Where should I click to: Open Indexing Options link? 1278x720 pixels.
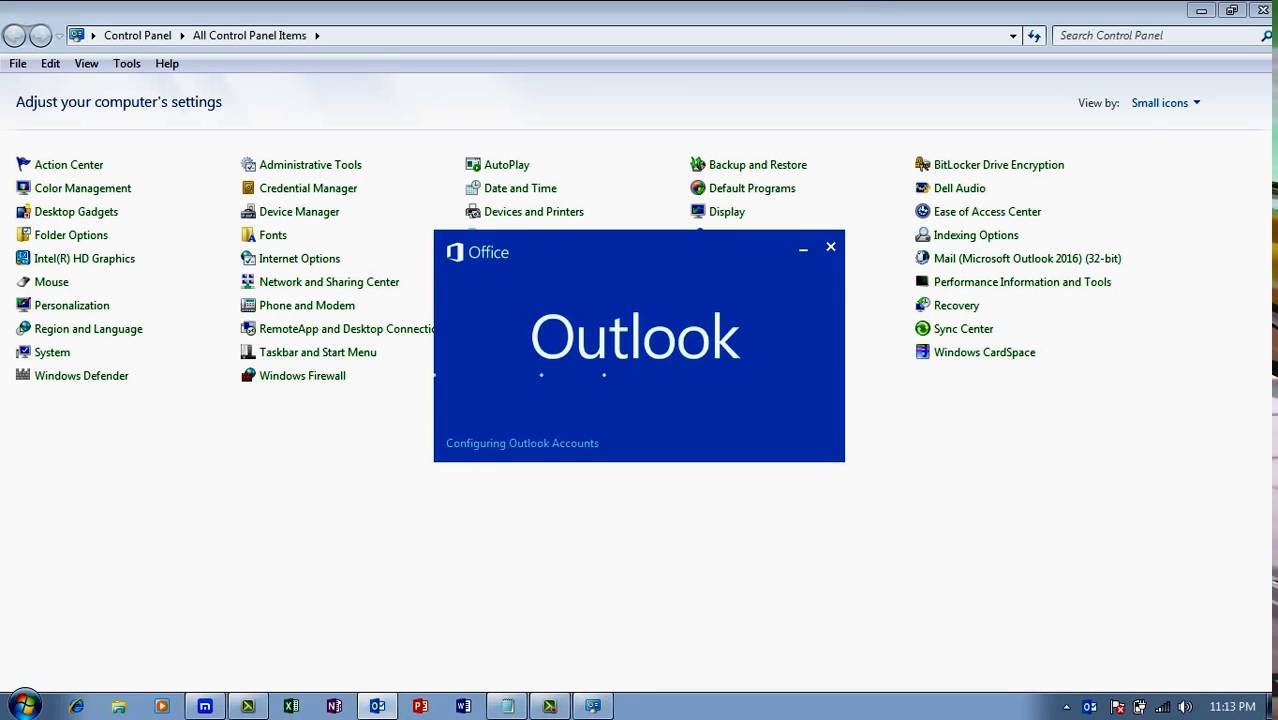[x=967, y=235]
